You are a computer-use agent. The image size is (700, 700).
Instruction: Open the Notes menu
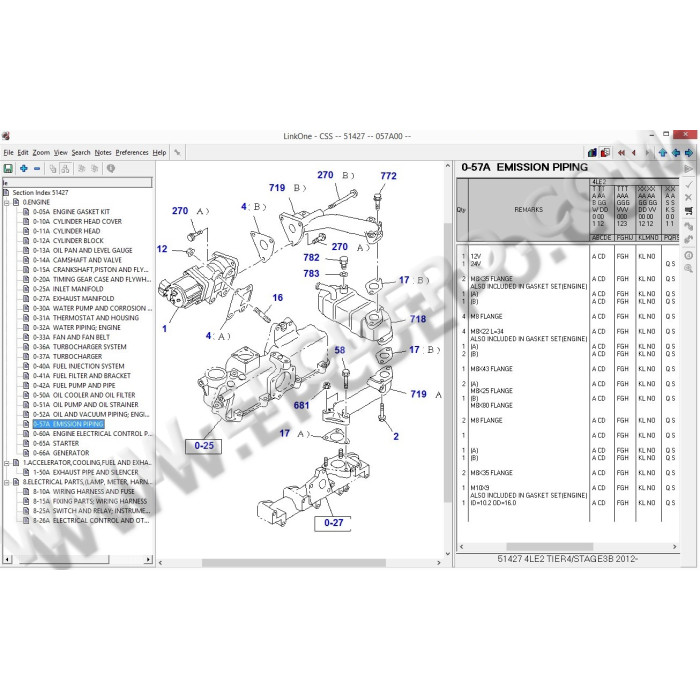[x=103, y=153]
